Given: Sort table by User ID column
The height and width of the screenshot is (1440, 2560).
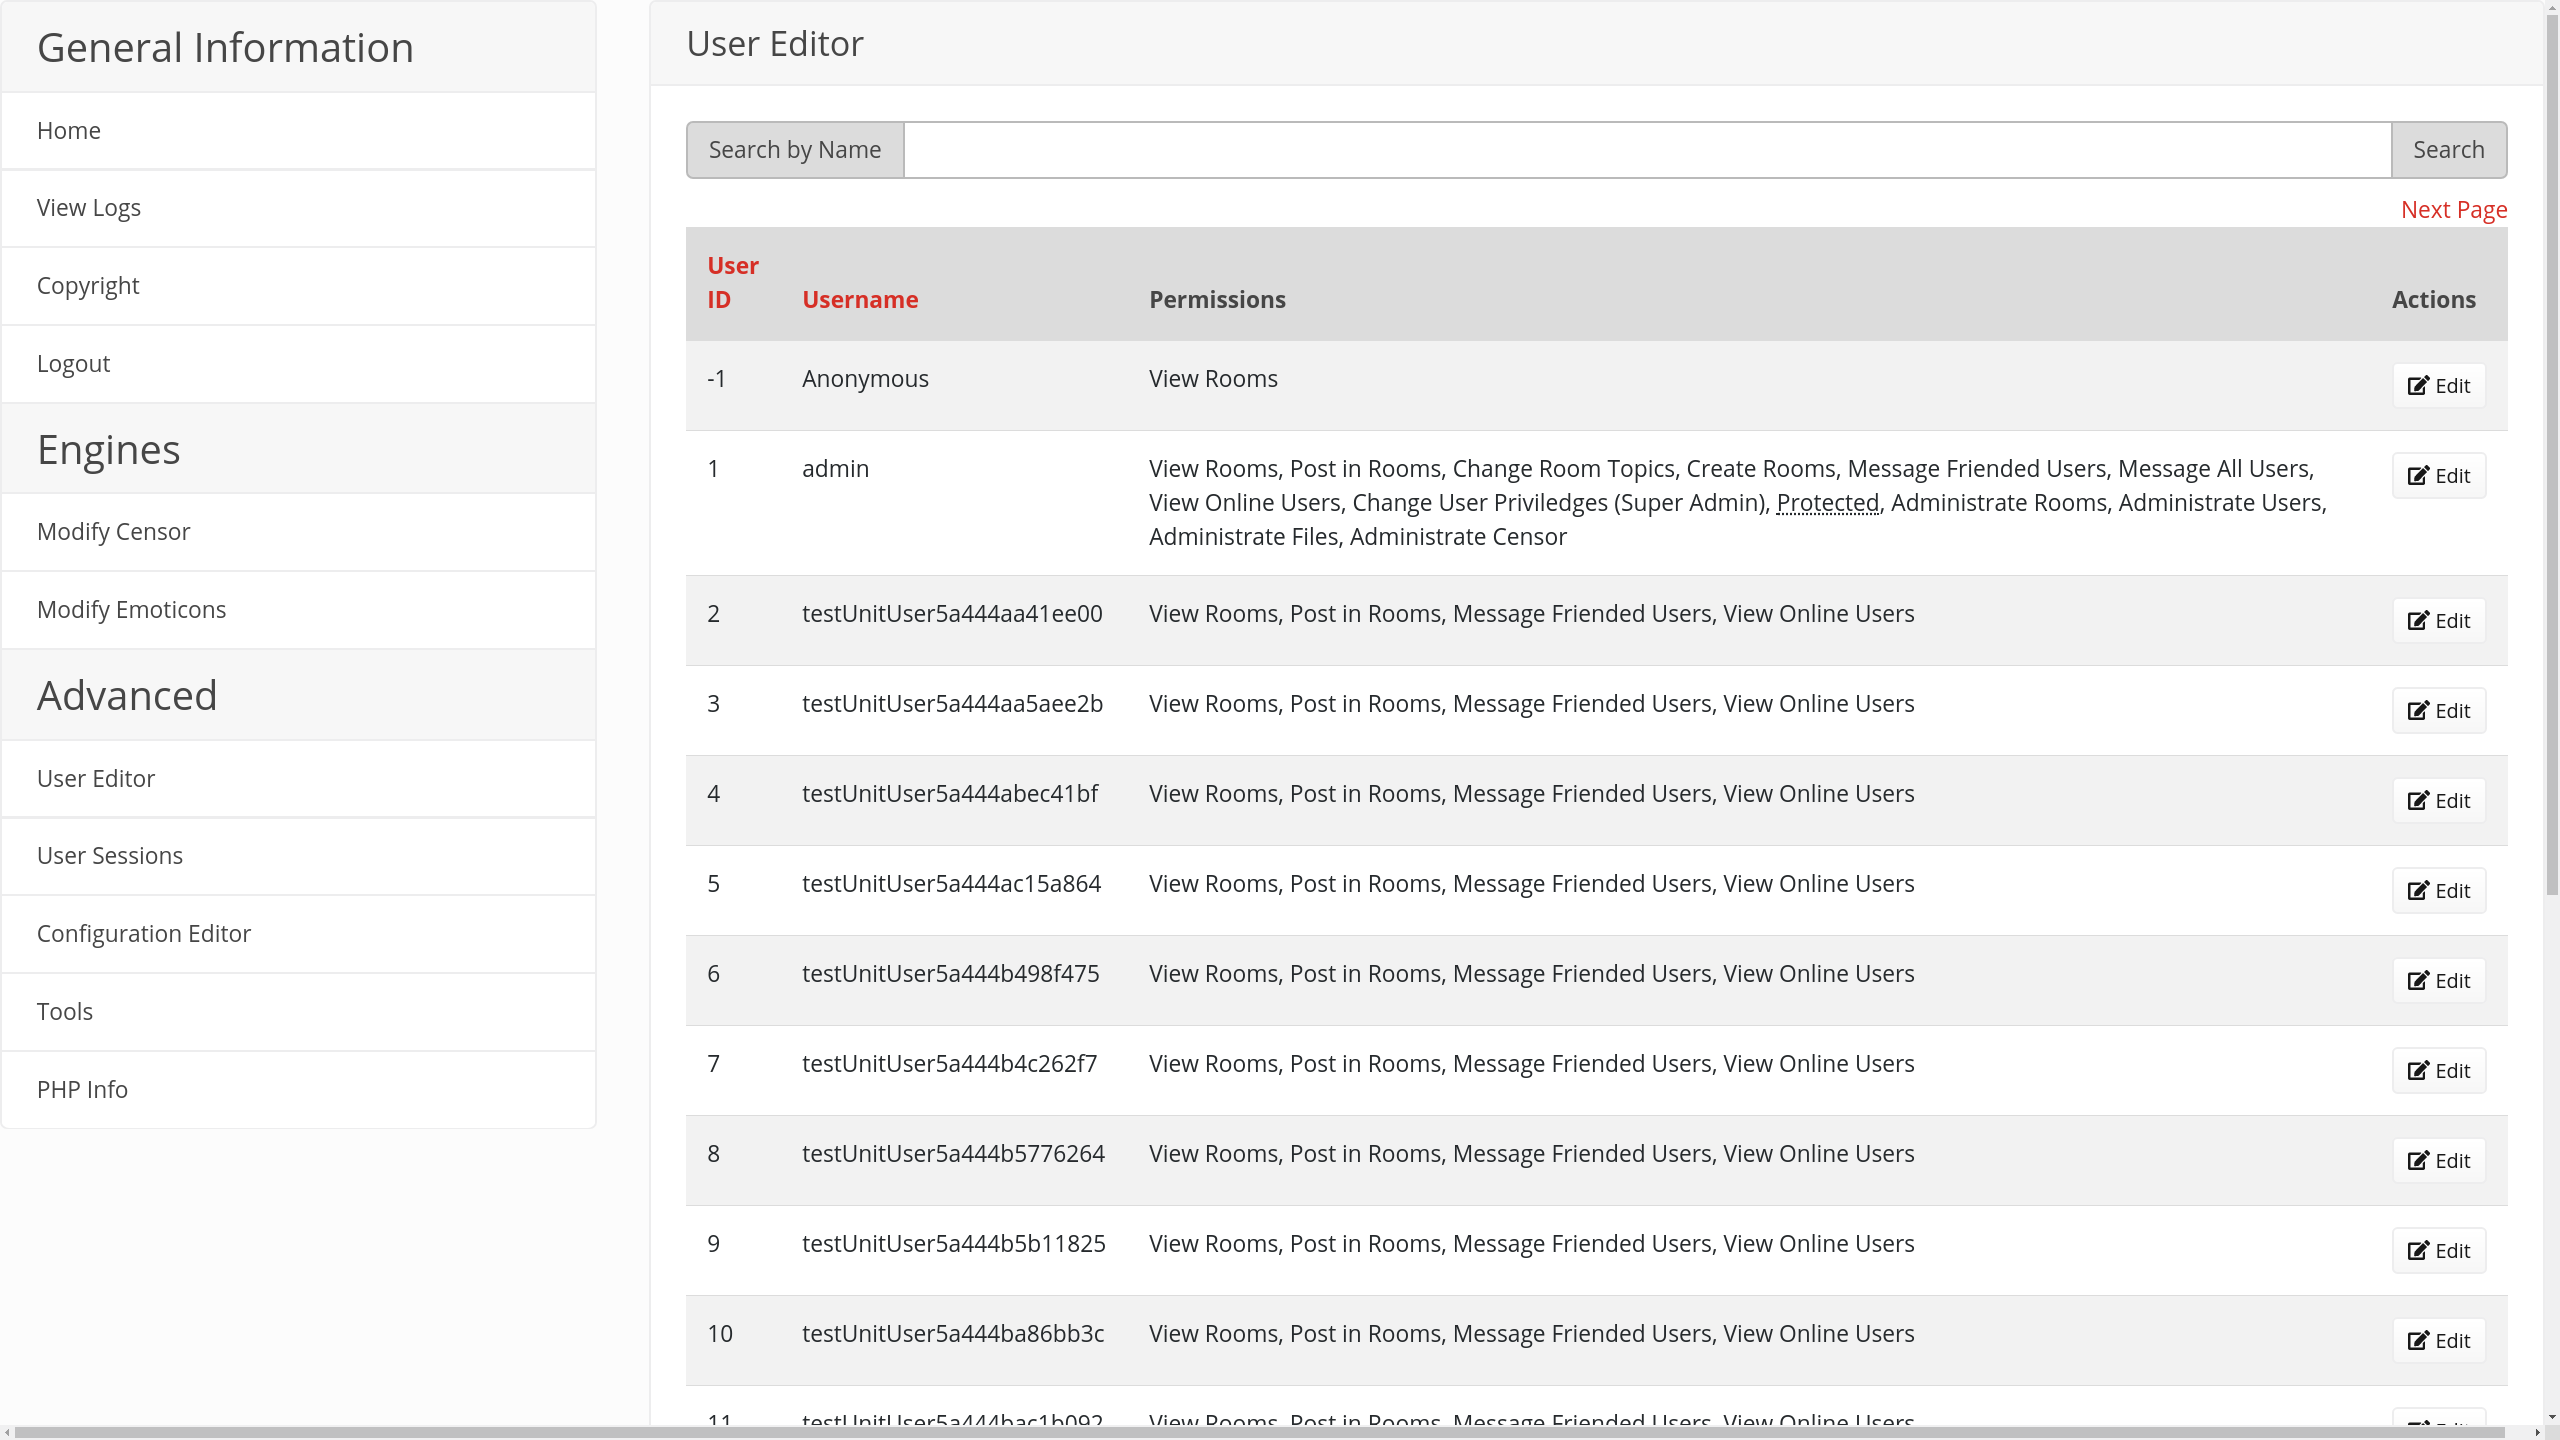Looking at the screenshot, I should click(x=732, y=282).
